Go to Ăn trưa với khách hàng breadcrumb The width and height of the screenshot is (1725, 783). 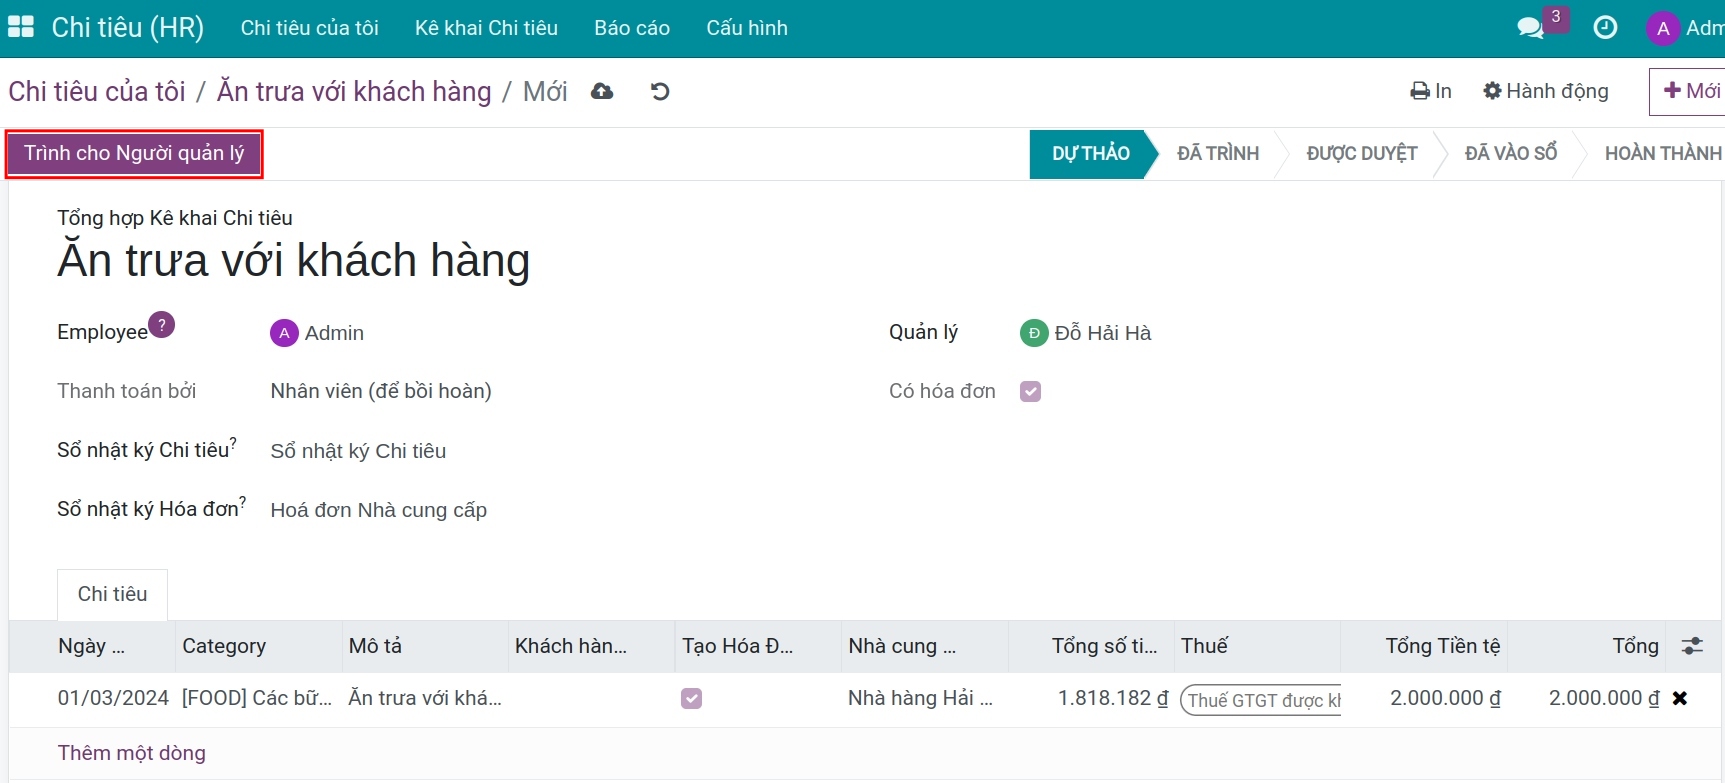click(354, 91)
